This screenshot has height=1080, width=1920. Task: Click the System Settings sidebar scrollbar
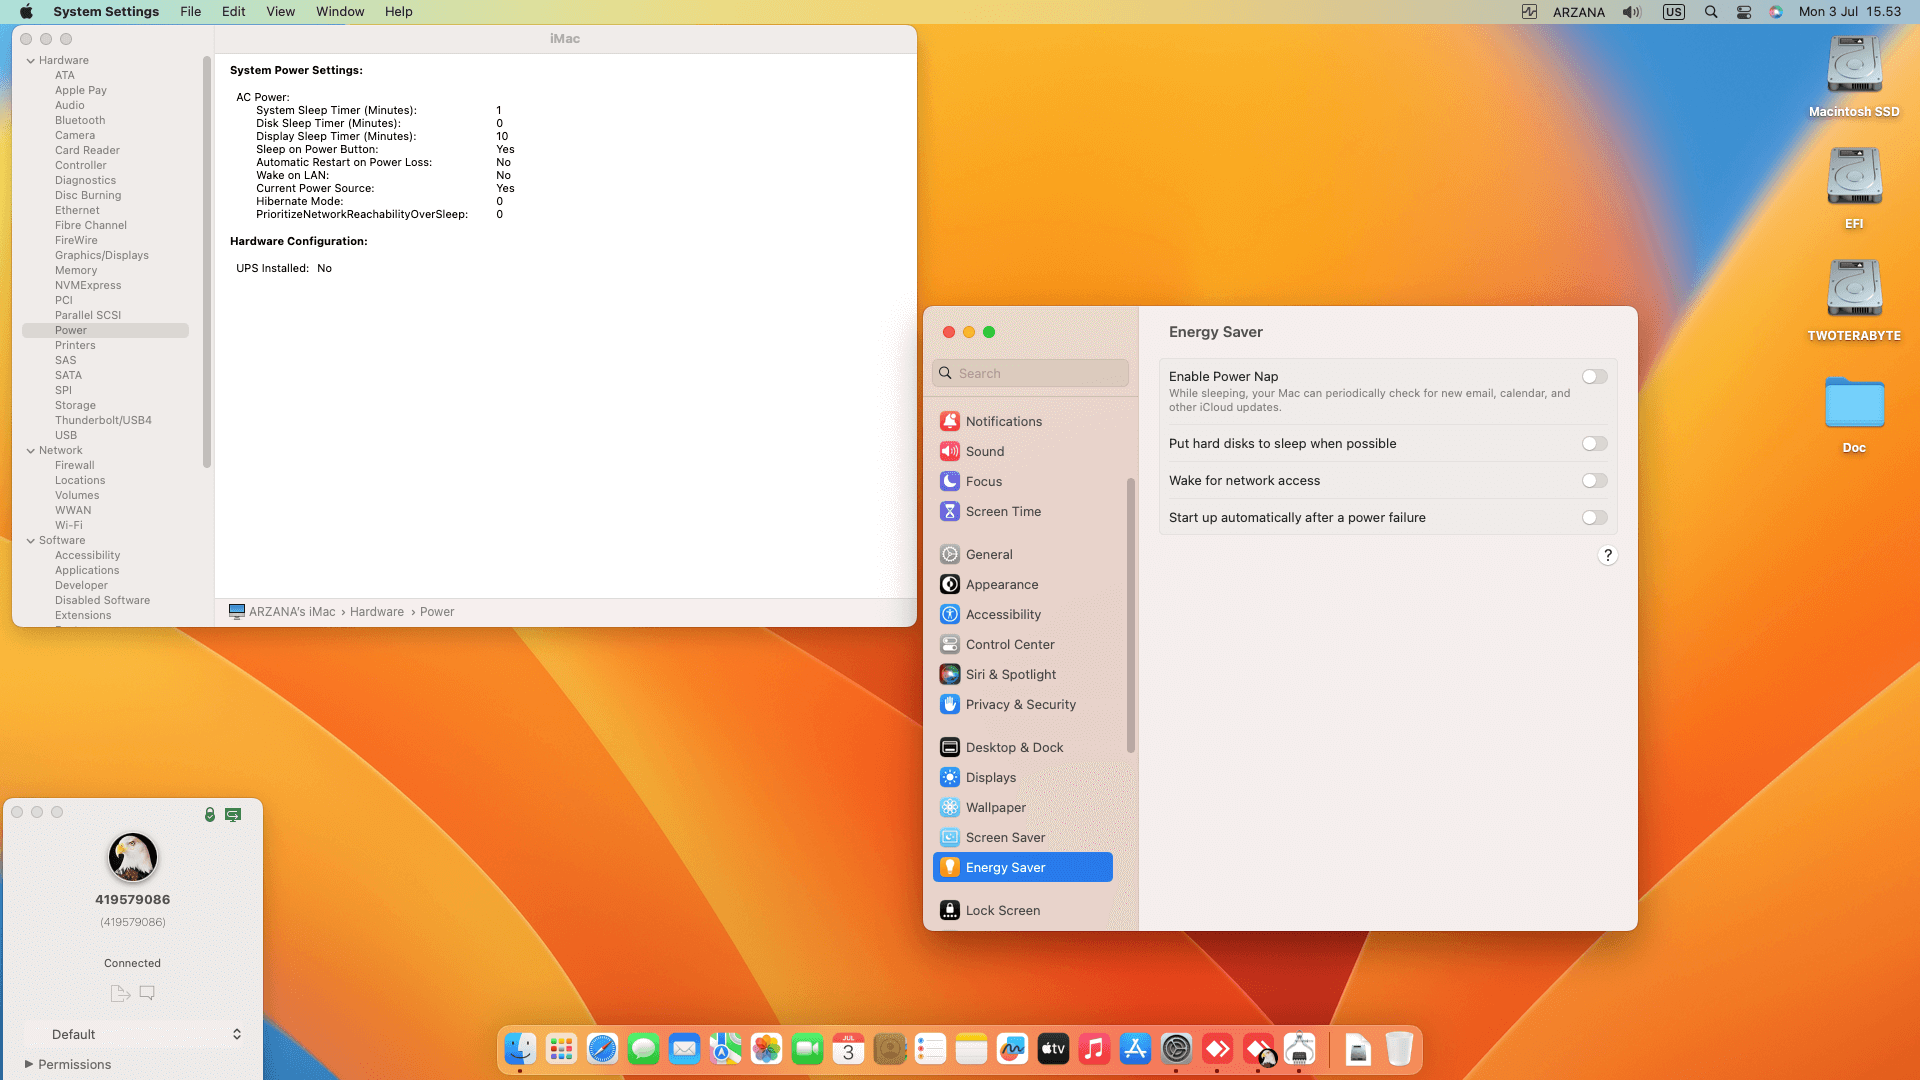1131,615
